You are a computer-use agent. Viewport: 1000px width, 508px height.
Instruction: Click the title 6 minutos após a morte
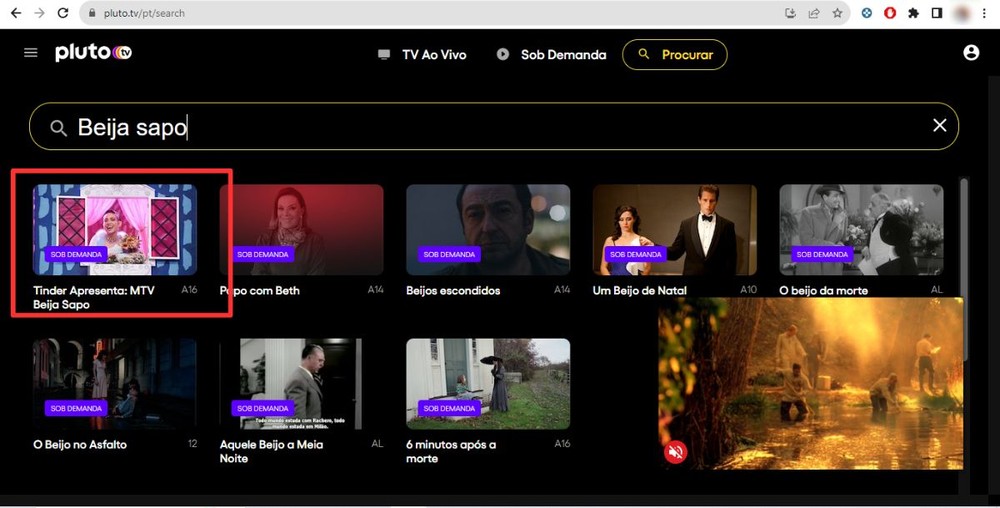click(451, 451)
